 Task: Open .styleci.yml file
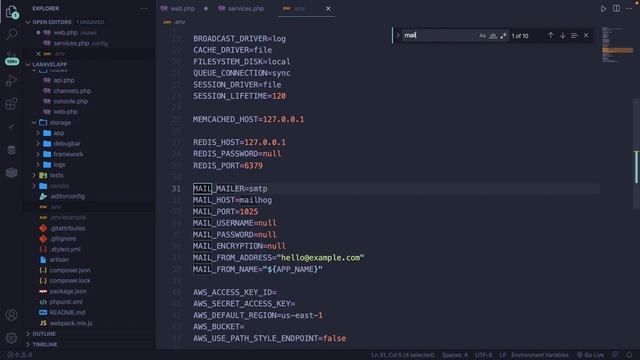65,249
